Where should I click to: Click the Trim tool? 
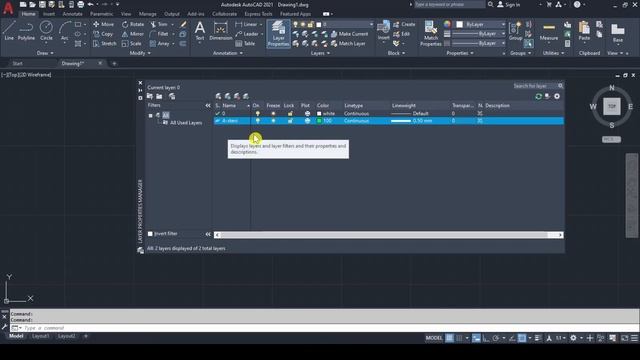(x=159, y=24)
